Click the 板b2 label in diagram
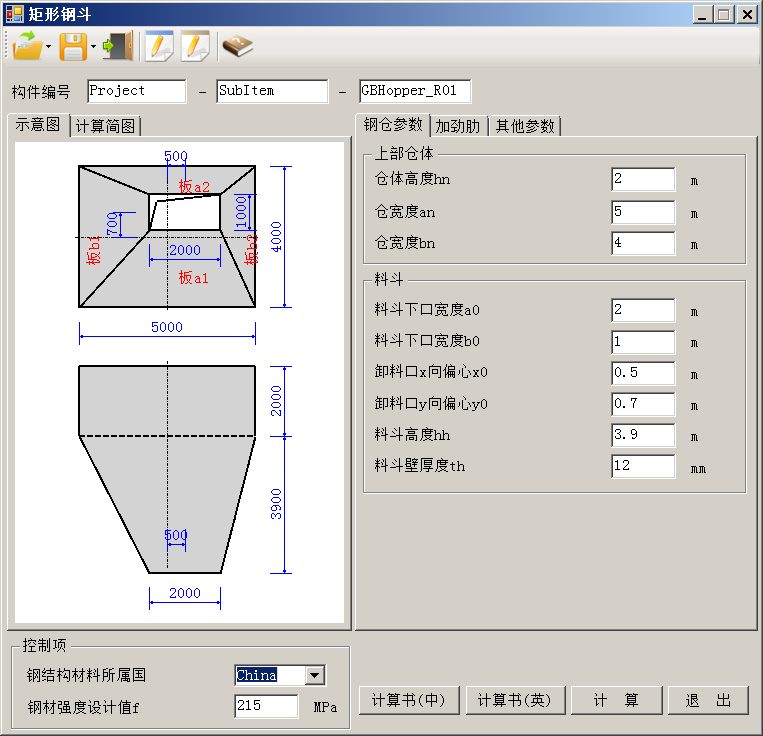The height and width of the screenshot is (736, 763). (251, 249)
